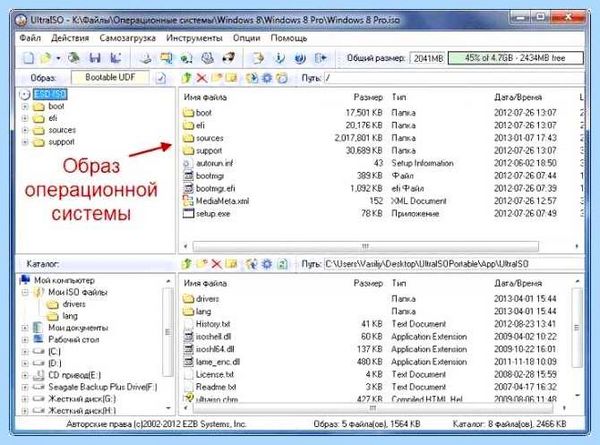This screenshot has width=600, height=445.
Task: Click red X delete in Каталог toolbar
Action: tap(217, 264)
